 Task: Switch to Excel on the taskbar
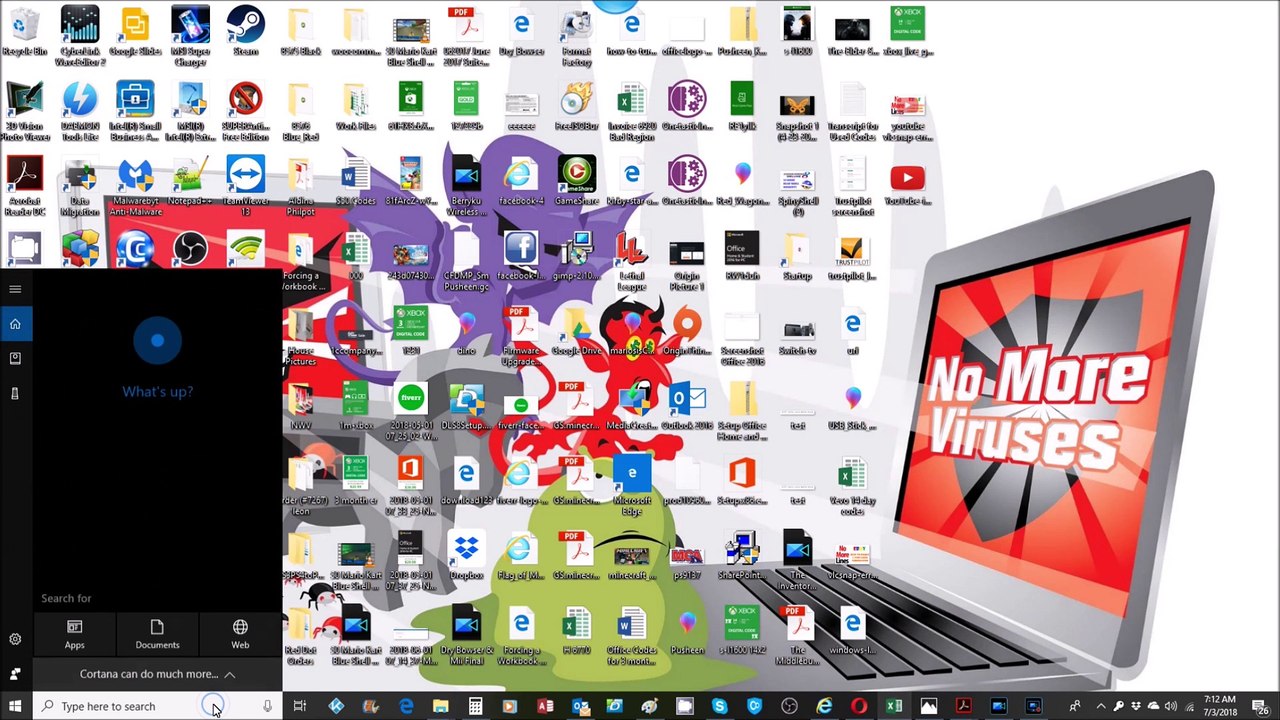pos(894,706)
